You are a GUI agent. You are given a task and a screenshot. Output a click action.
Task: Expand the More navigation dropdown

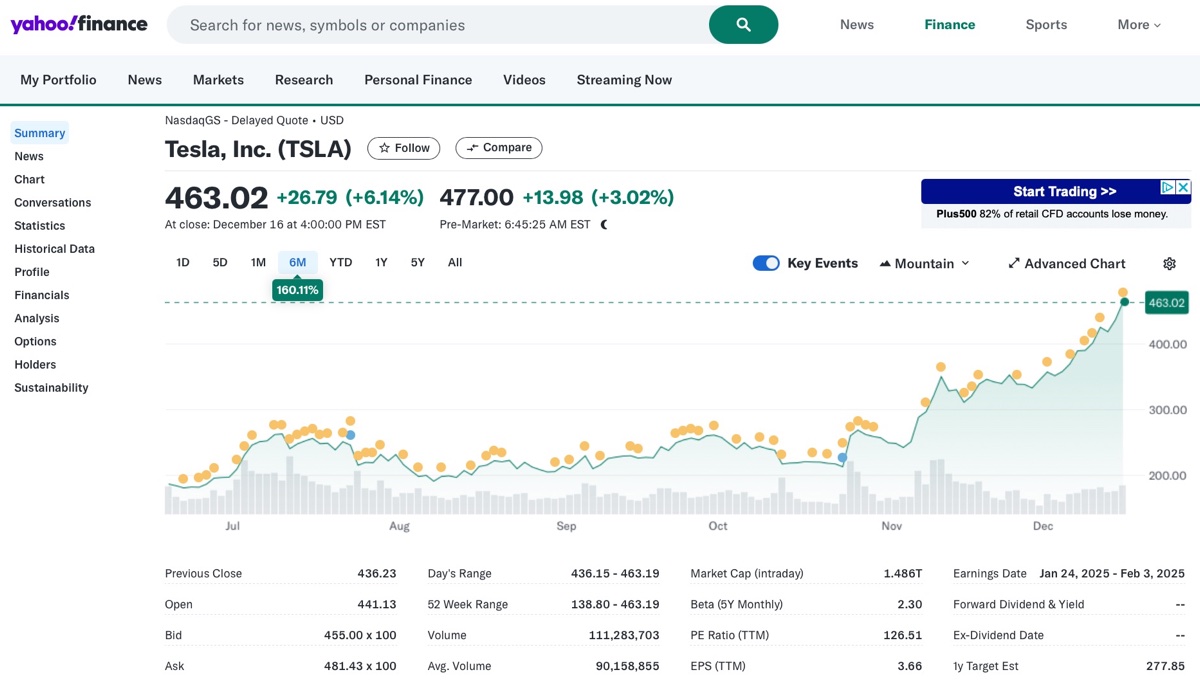pyautogui.click(x=1138, y=24)
